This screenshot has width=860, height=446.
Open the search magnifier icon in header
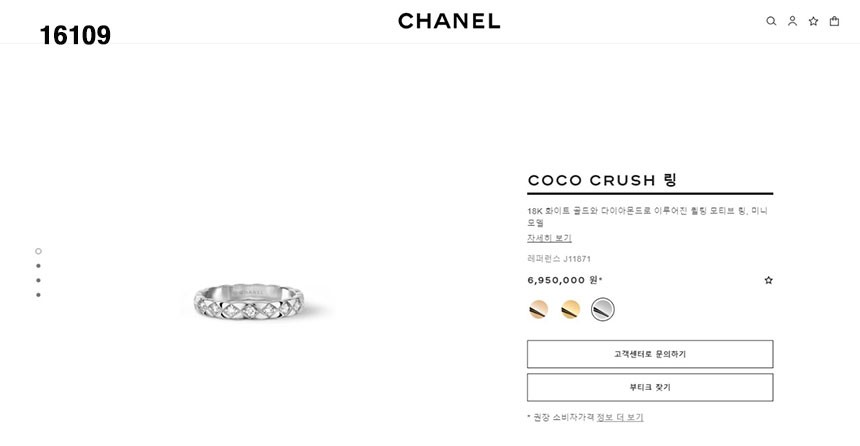(x=771, y=21)
